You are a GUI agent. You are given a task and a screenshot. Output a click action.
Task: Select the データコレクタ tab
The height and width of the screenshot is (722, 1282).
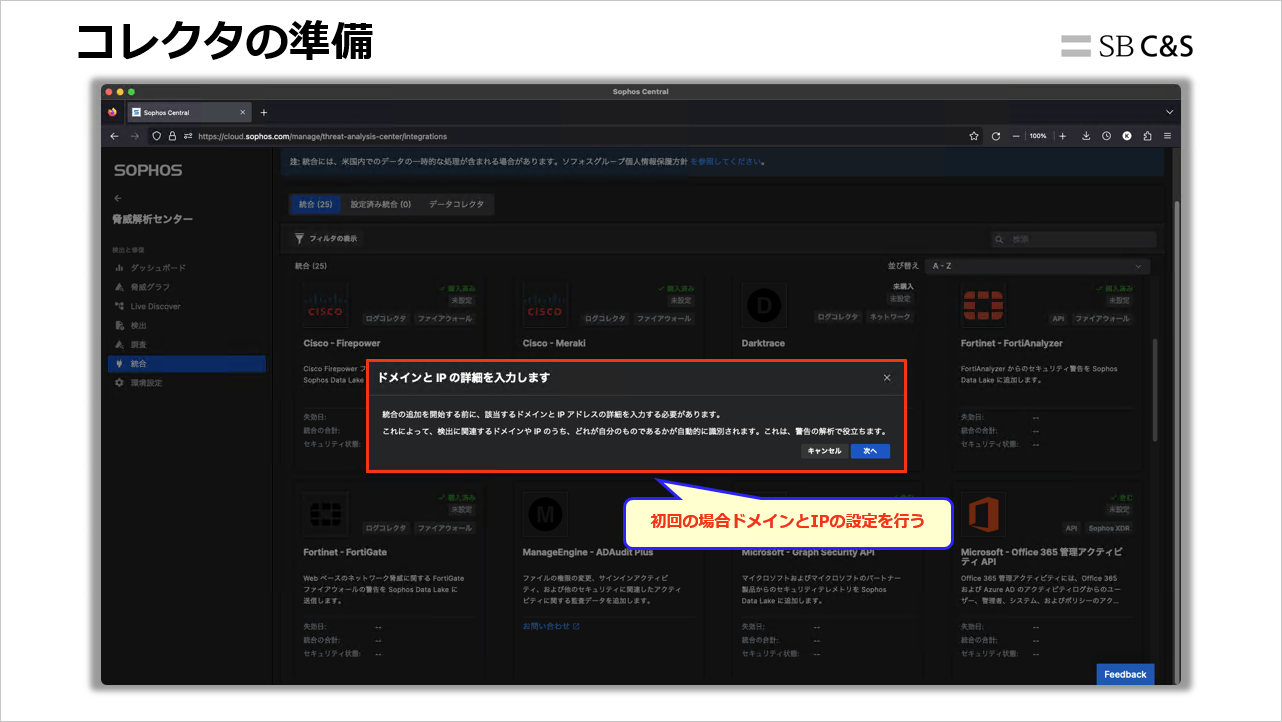point(456,204)
